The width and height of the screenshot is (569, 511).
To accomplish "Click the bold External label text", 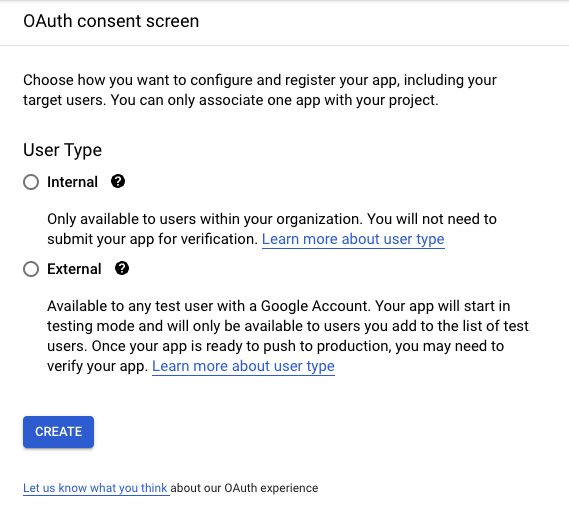I will pos(74,269).
